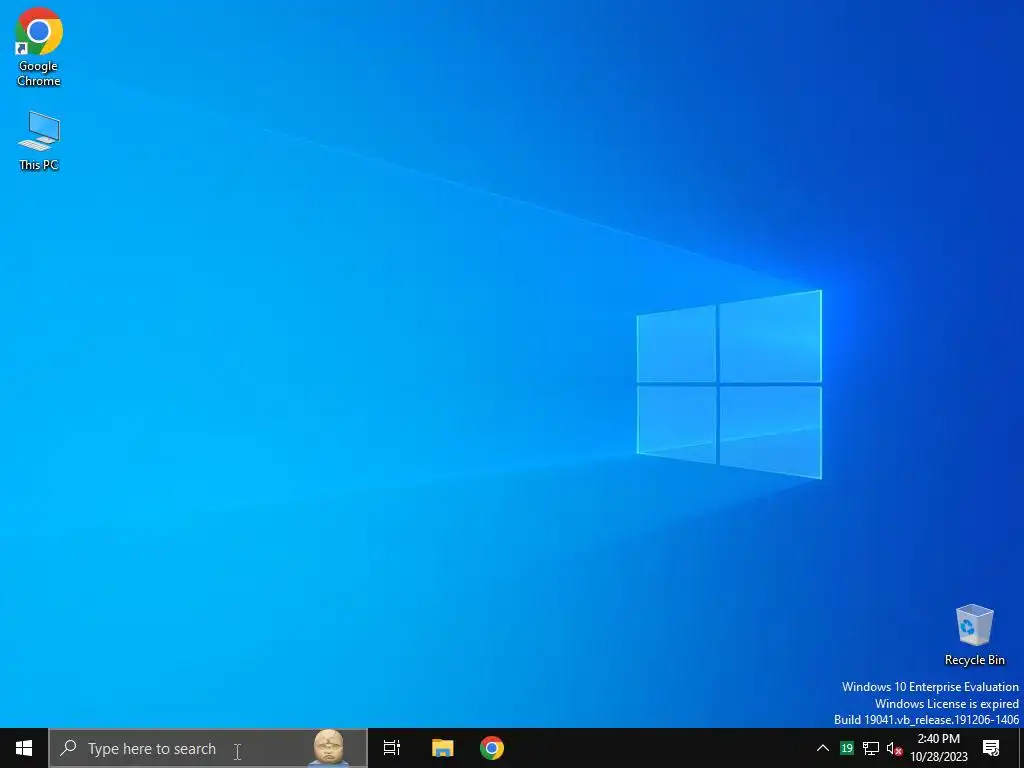Open the Google Chrome desktop shortcut
The height and width of the screenshot is (768, 1024).
tap(39, 47)
